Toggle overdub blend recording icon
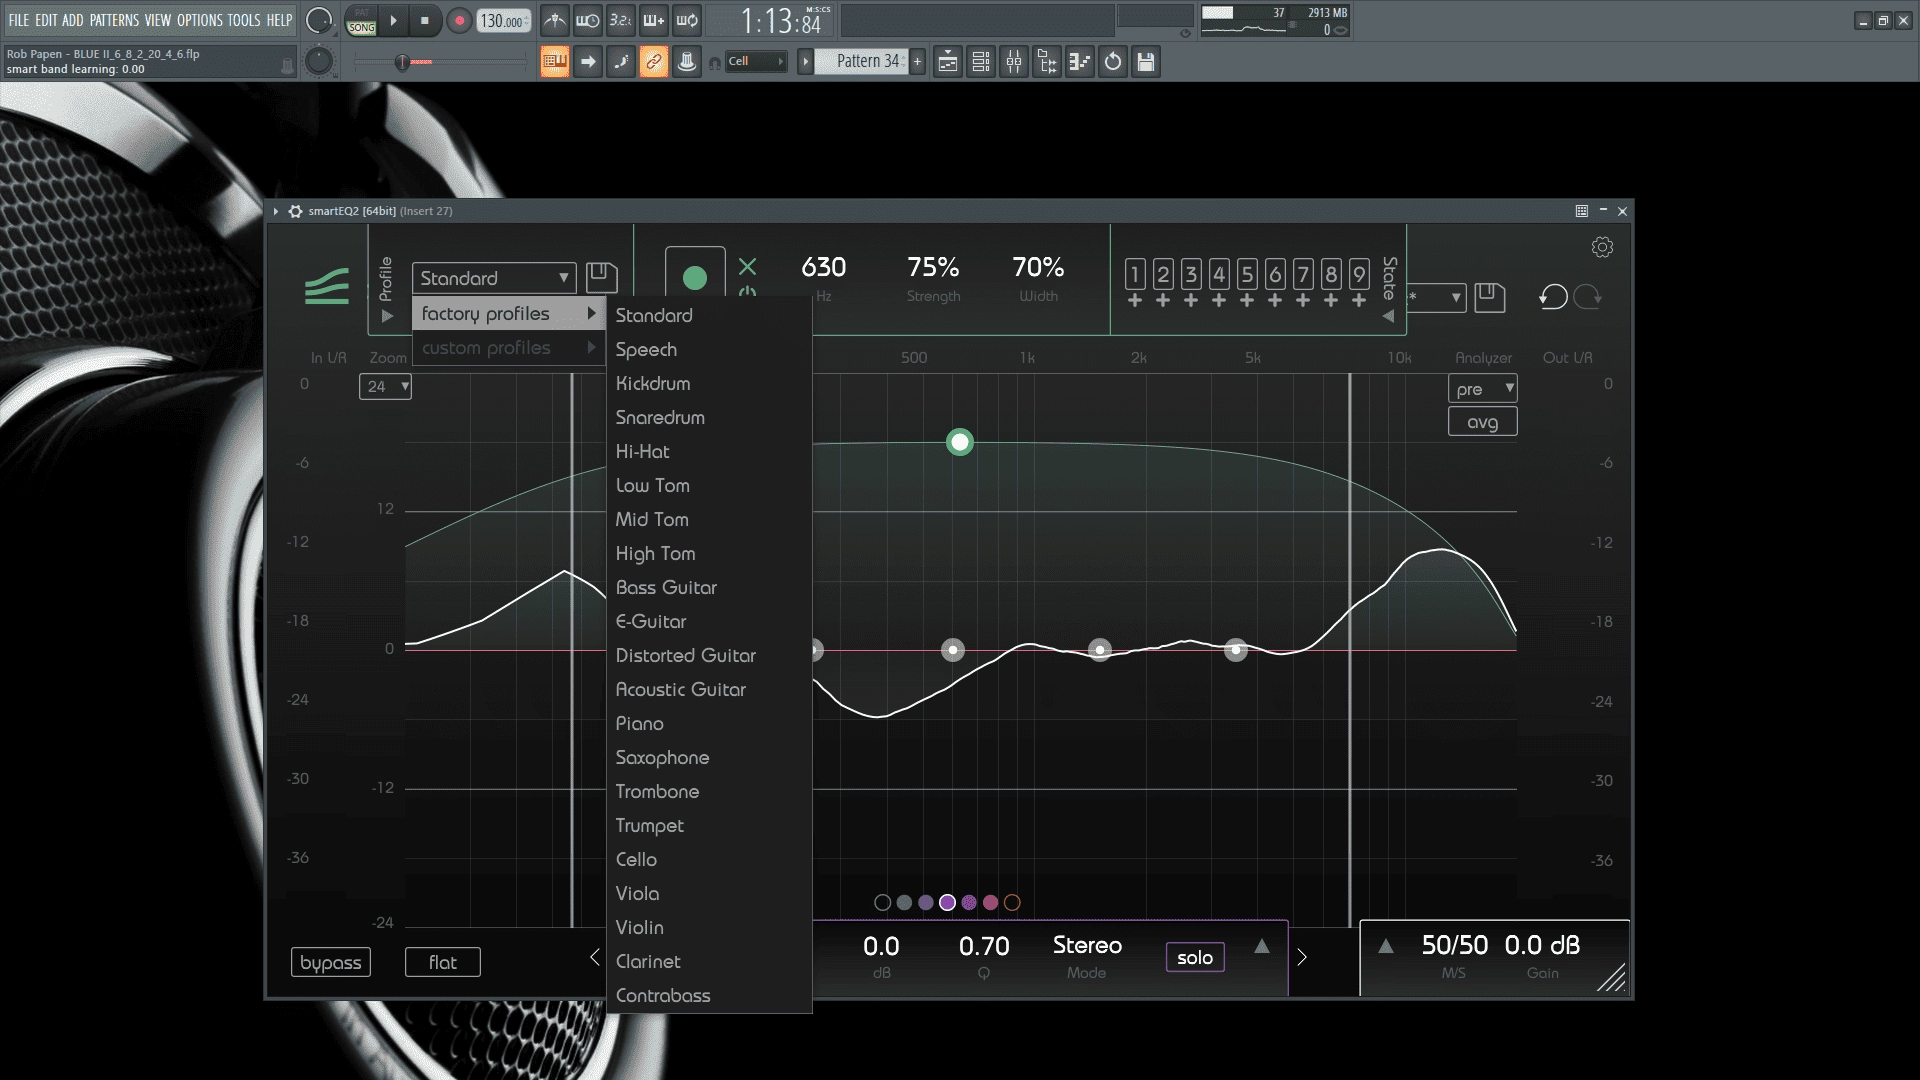The height and width of the screenshot is (1080, 1920). point(654,20)
